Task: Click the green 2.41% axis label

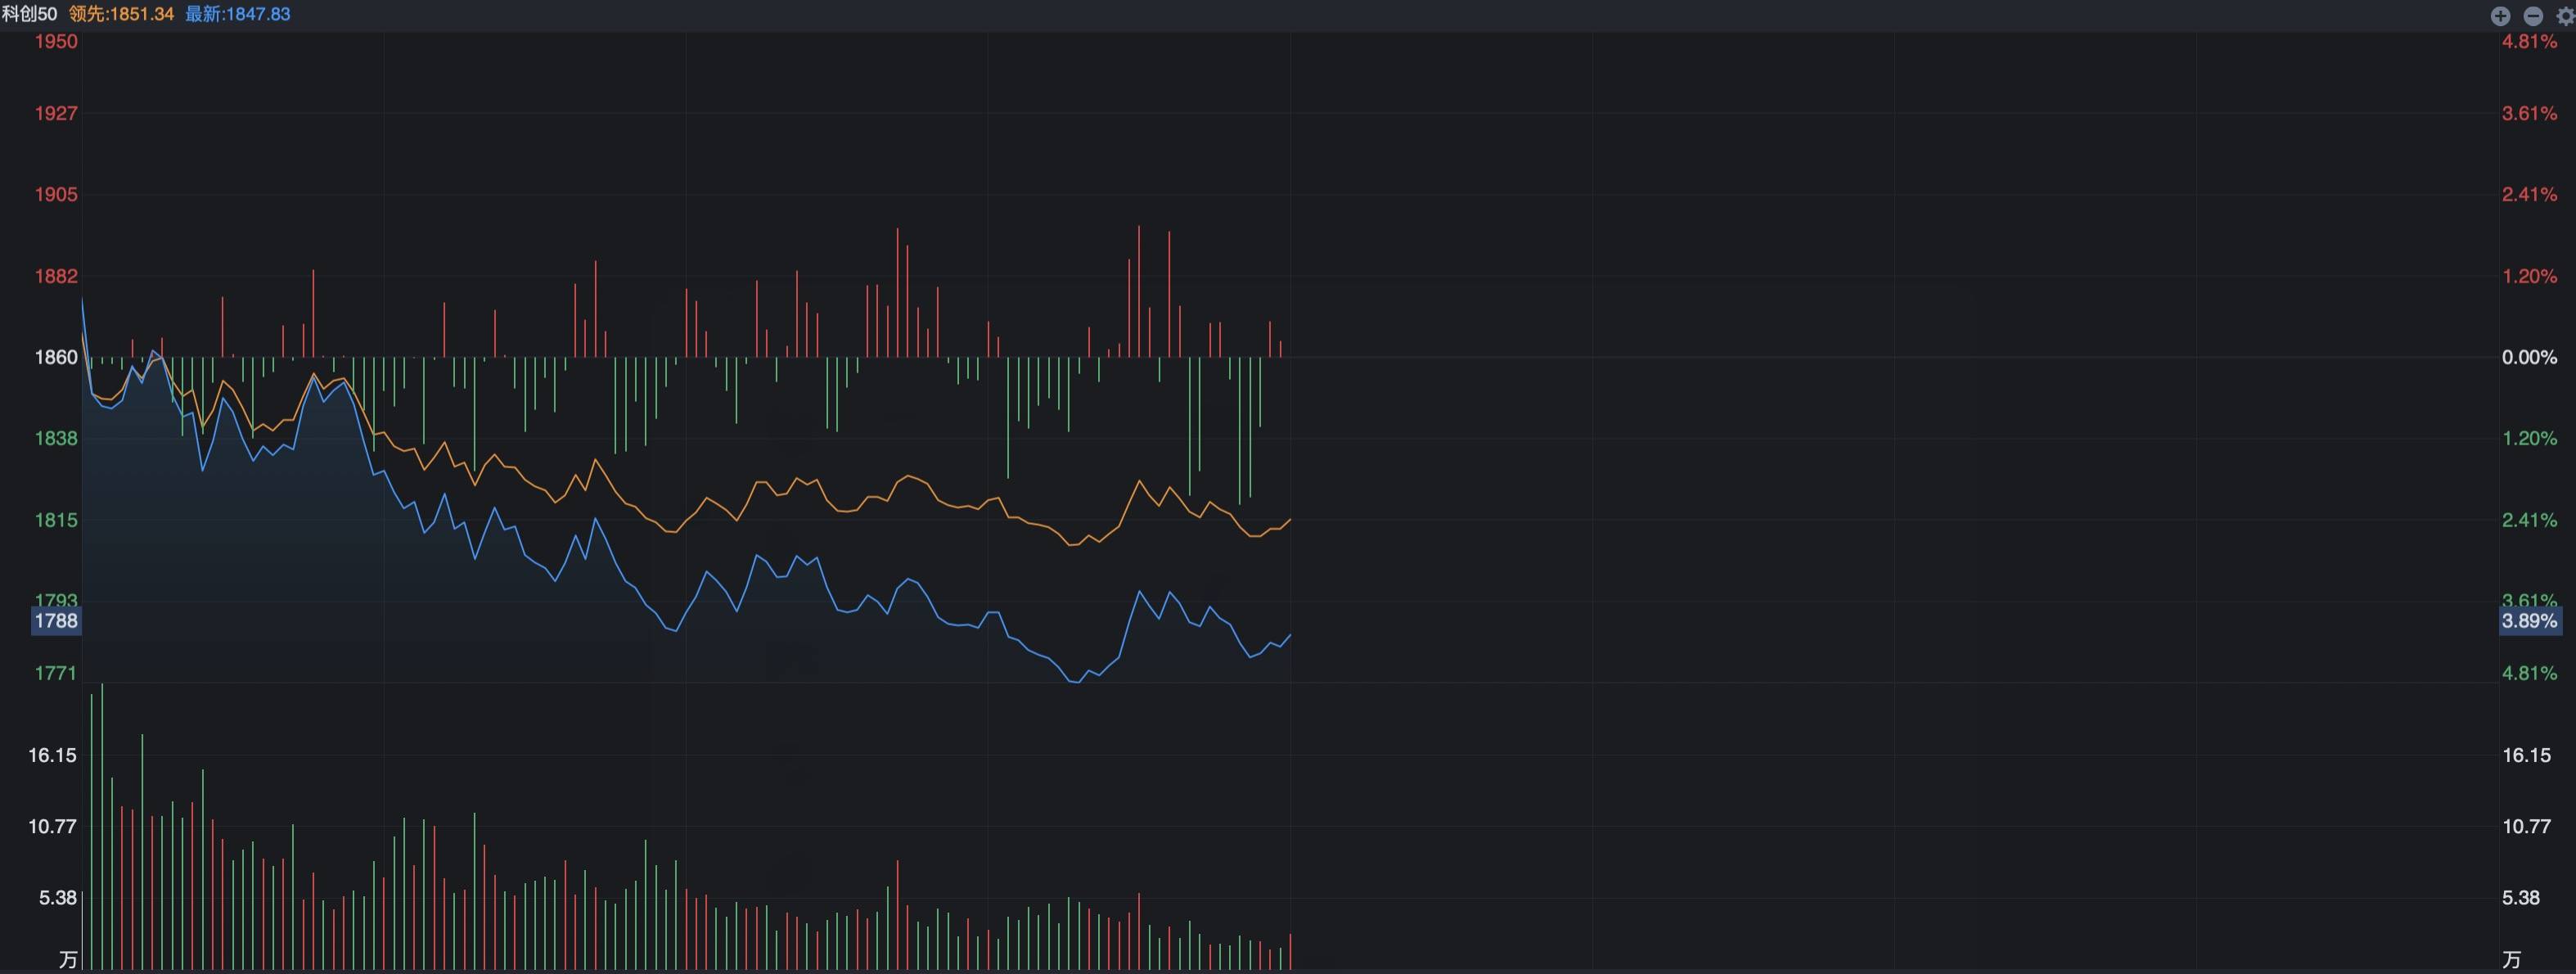Action: tap(2530, 520)
